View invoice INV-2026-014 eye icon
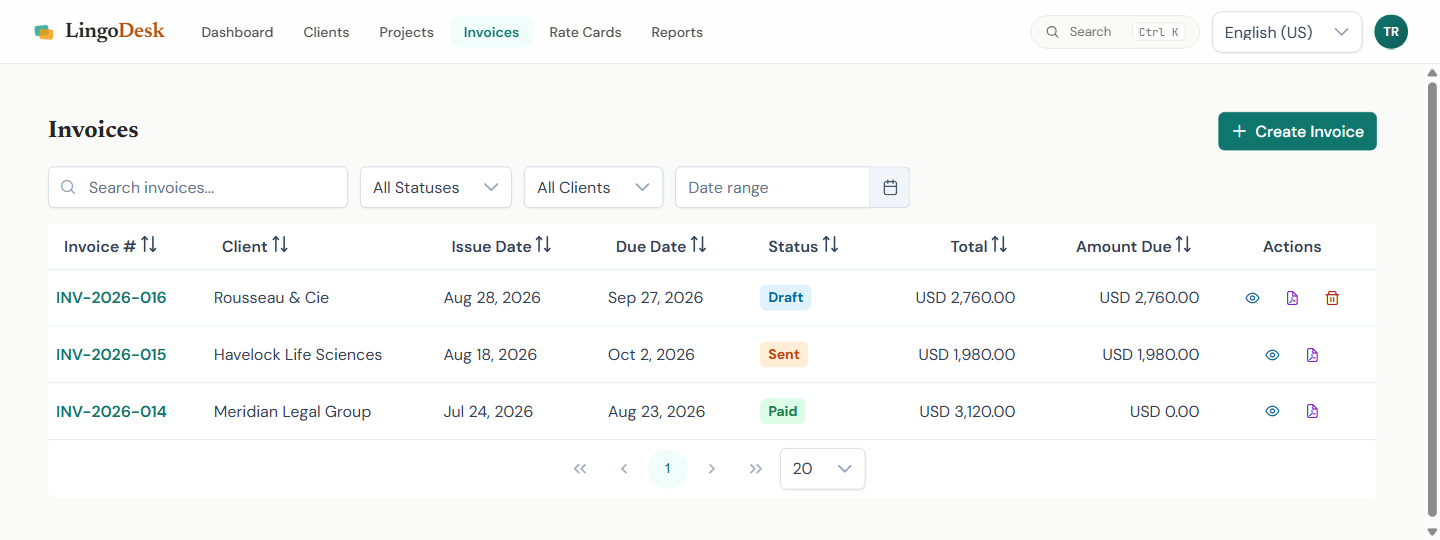 (1272, 411)
